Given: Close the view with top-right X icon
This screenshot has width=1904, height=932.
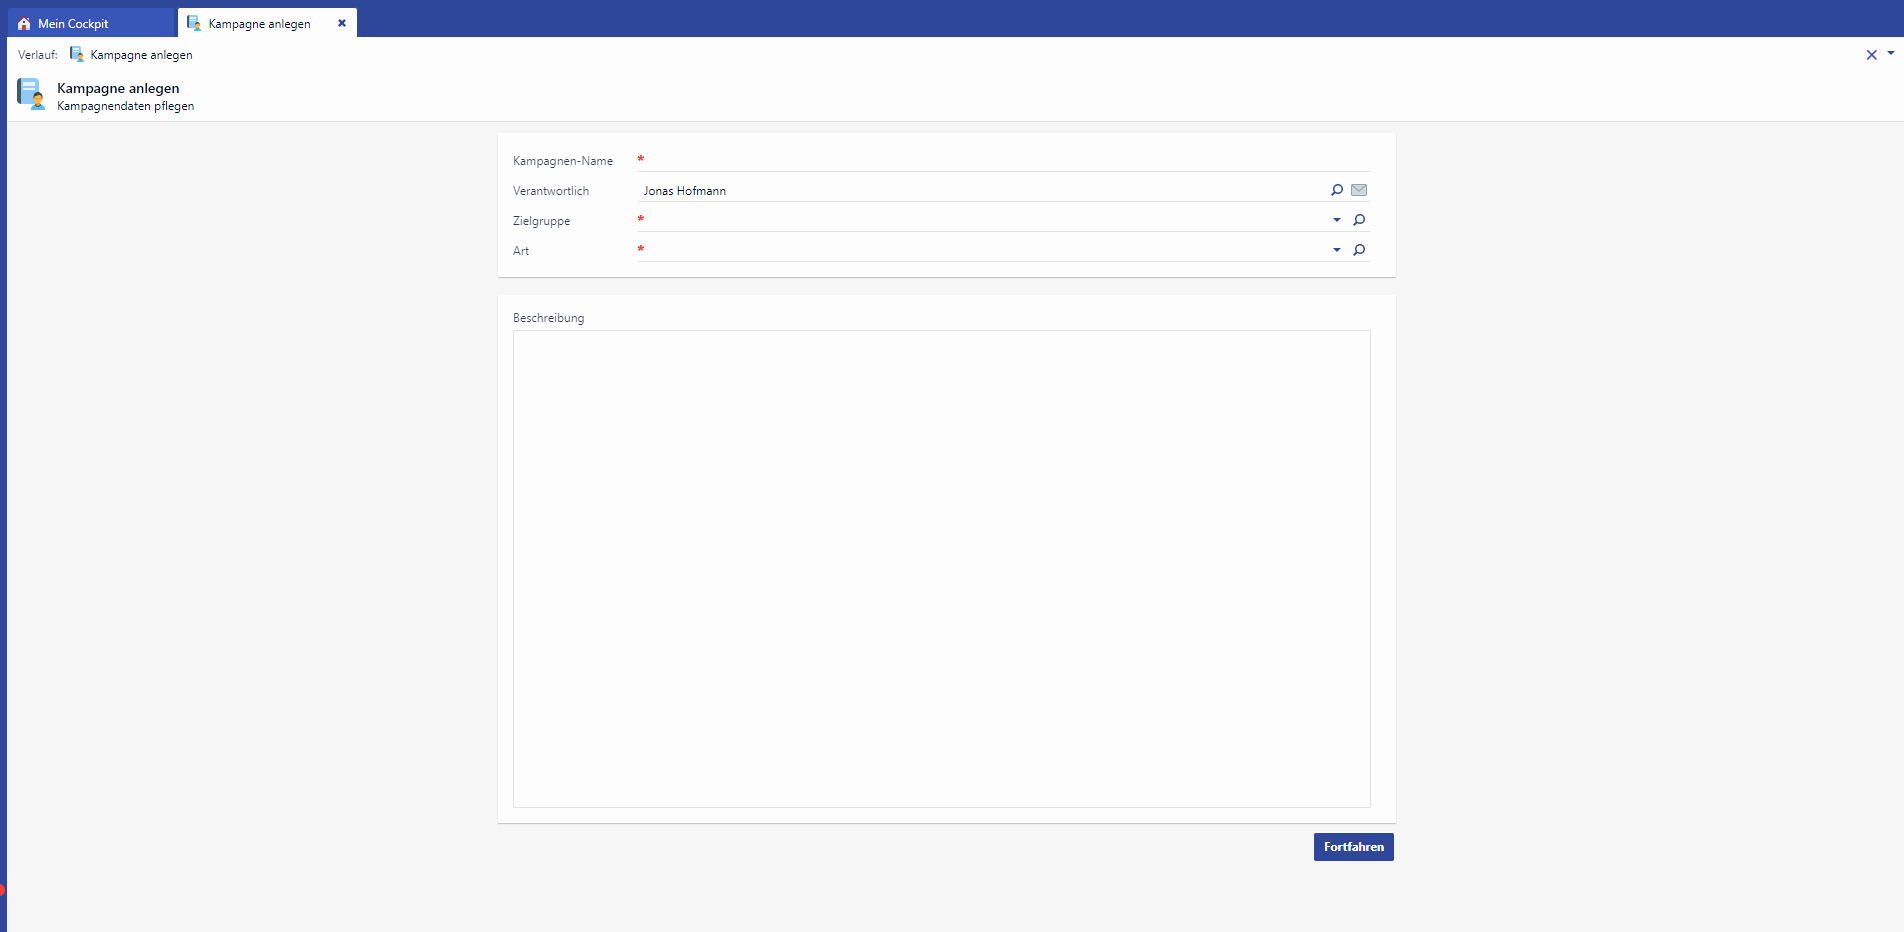Looking at the screenshot, I should point(1871,55).
